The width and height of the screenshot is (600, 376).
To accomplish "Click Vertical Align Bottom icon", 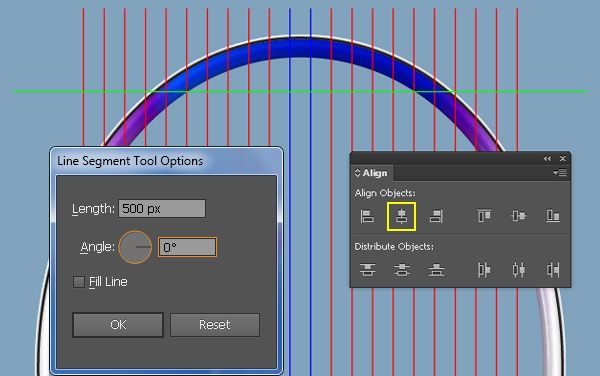I will tap(553, 216).
